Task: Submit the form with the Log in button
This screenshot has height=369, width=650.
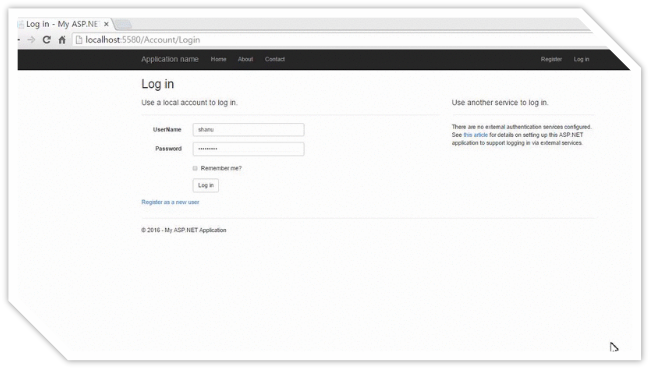Action: tap(206, 185)
